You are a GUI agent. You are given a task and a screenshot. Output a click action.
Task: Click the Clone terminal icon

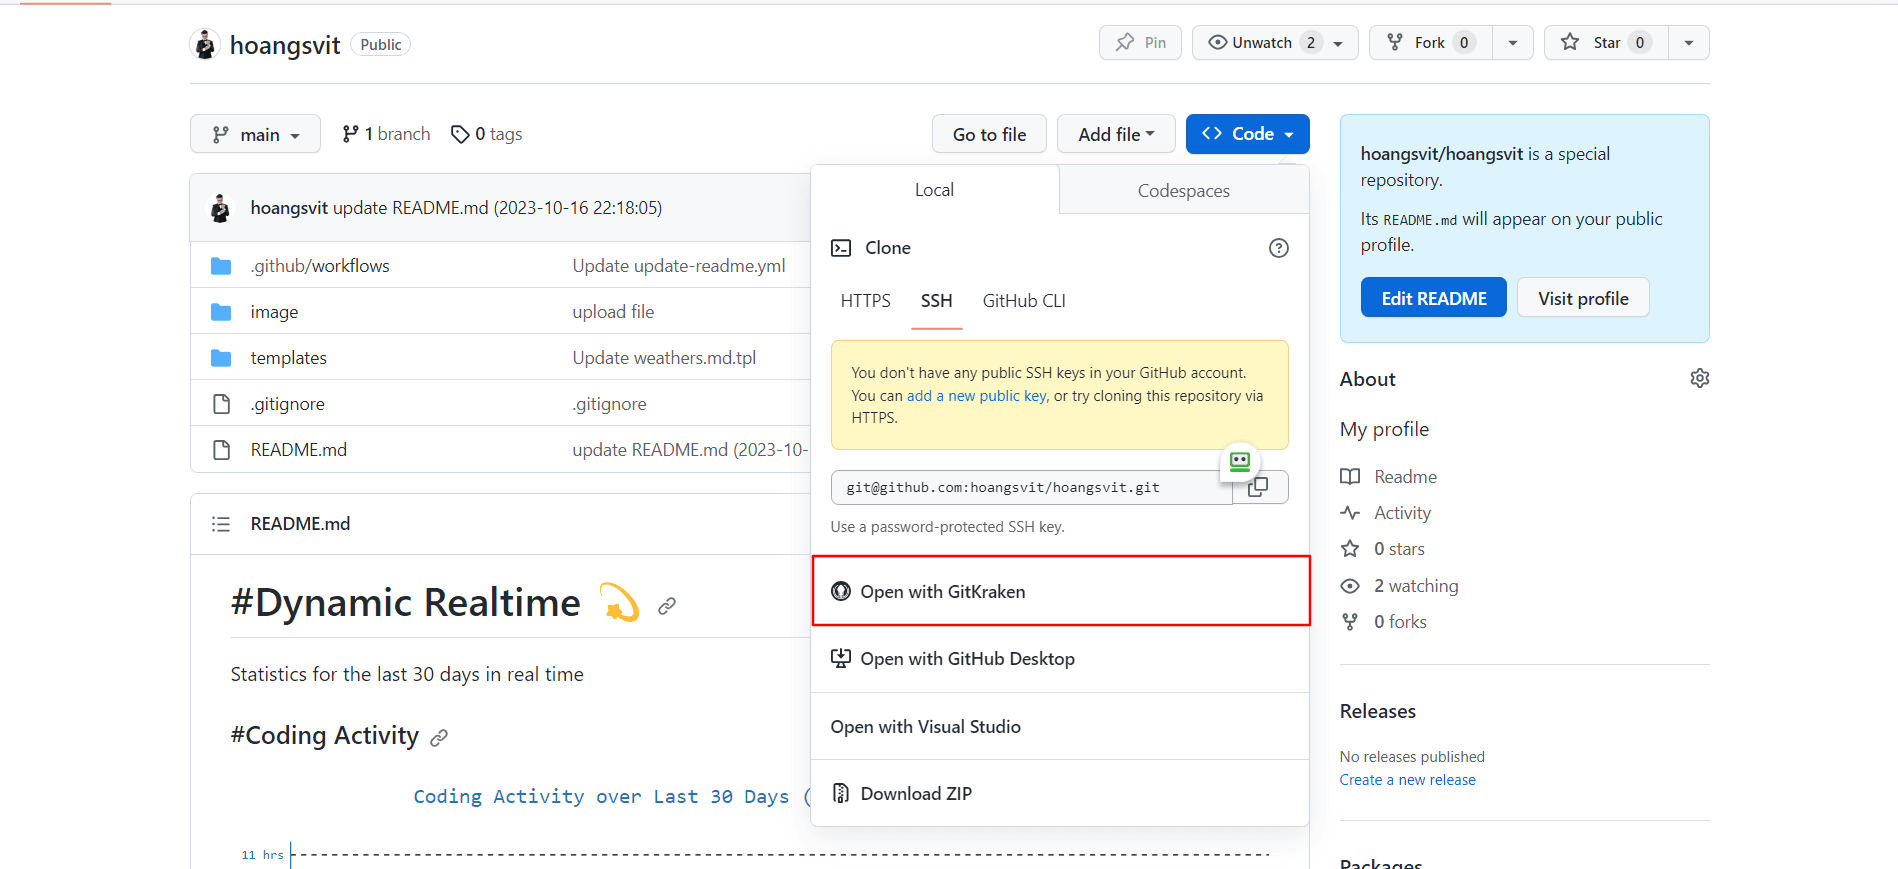(x=841, y=248)
